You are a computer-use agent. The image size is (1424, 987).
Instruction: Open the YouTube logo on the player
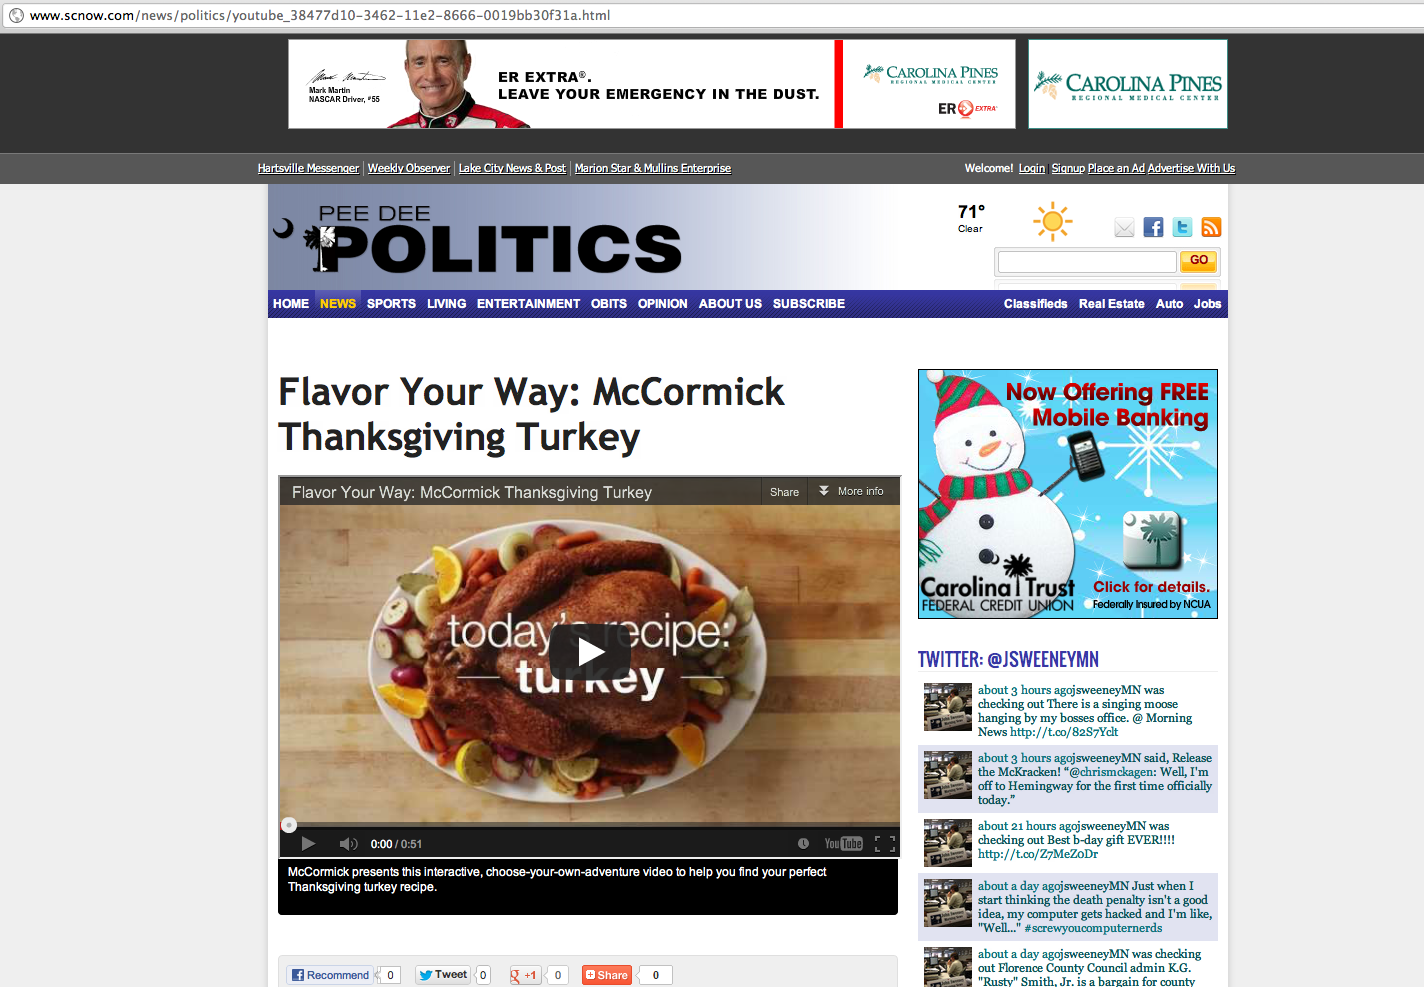point(843,844)
